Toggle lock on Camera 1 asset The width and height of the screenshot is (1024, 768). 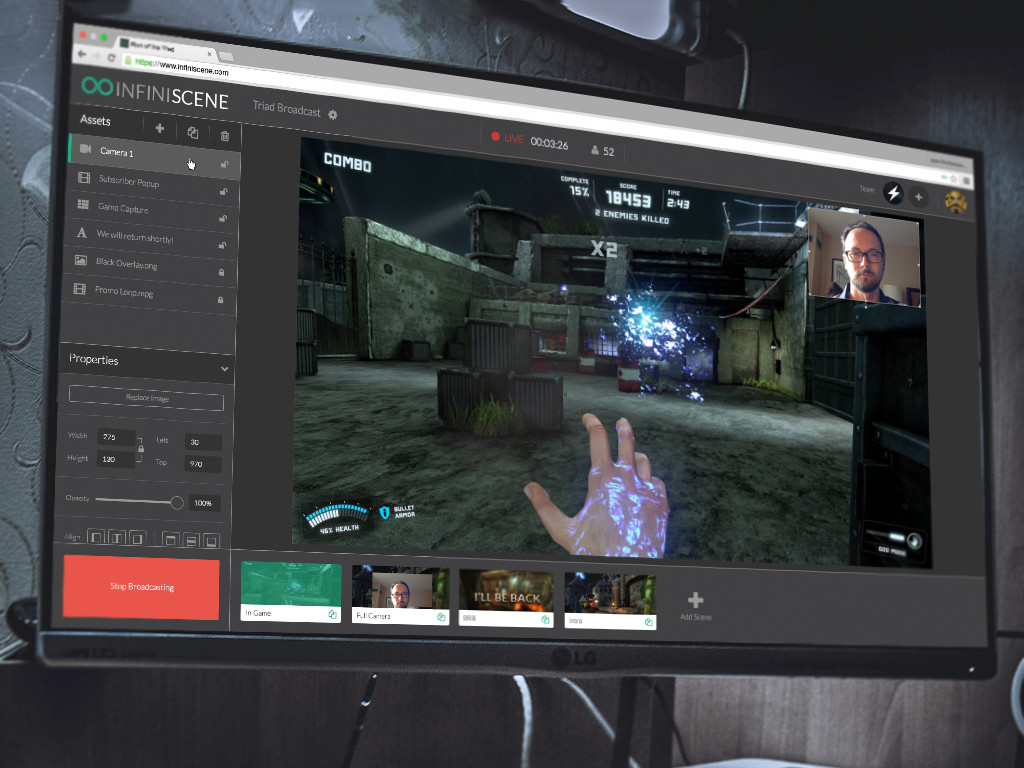[x=223, y=165]
